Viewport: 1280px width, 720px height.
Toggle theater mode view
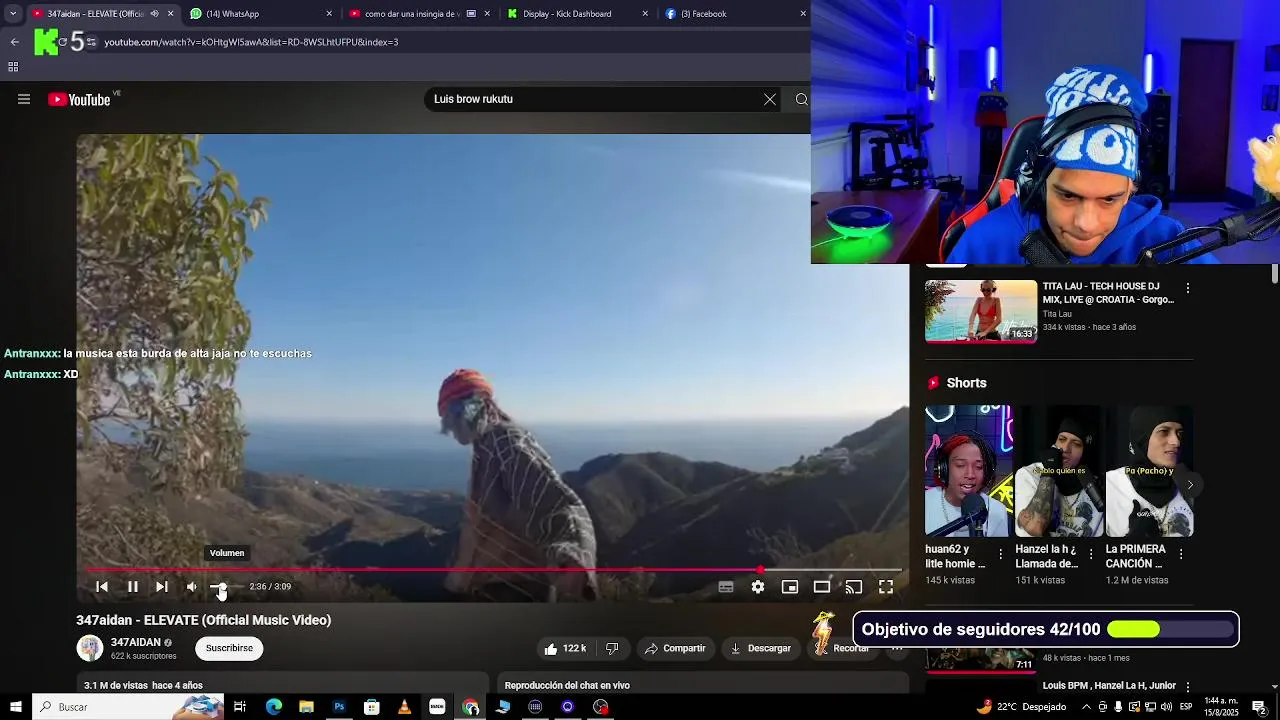[822, 587]
